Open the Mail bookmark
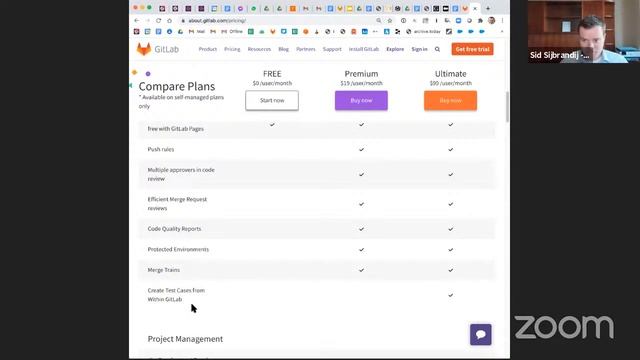 pos(197,31)
